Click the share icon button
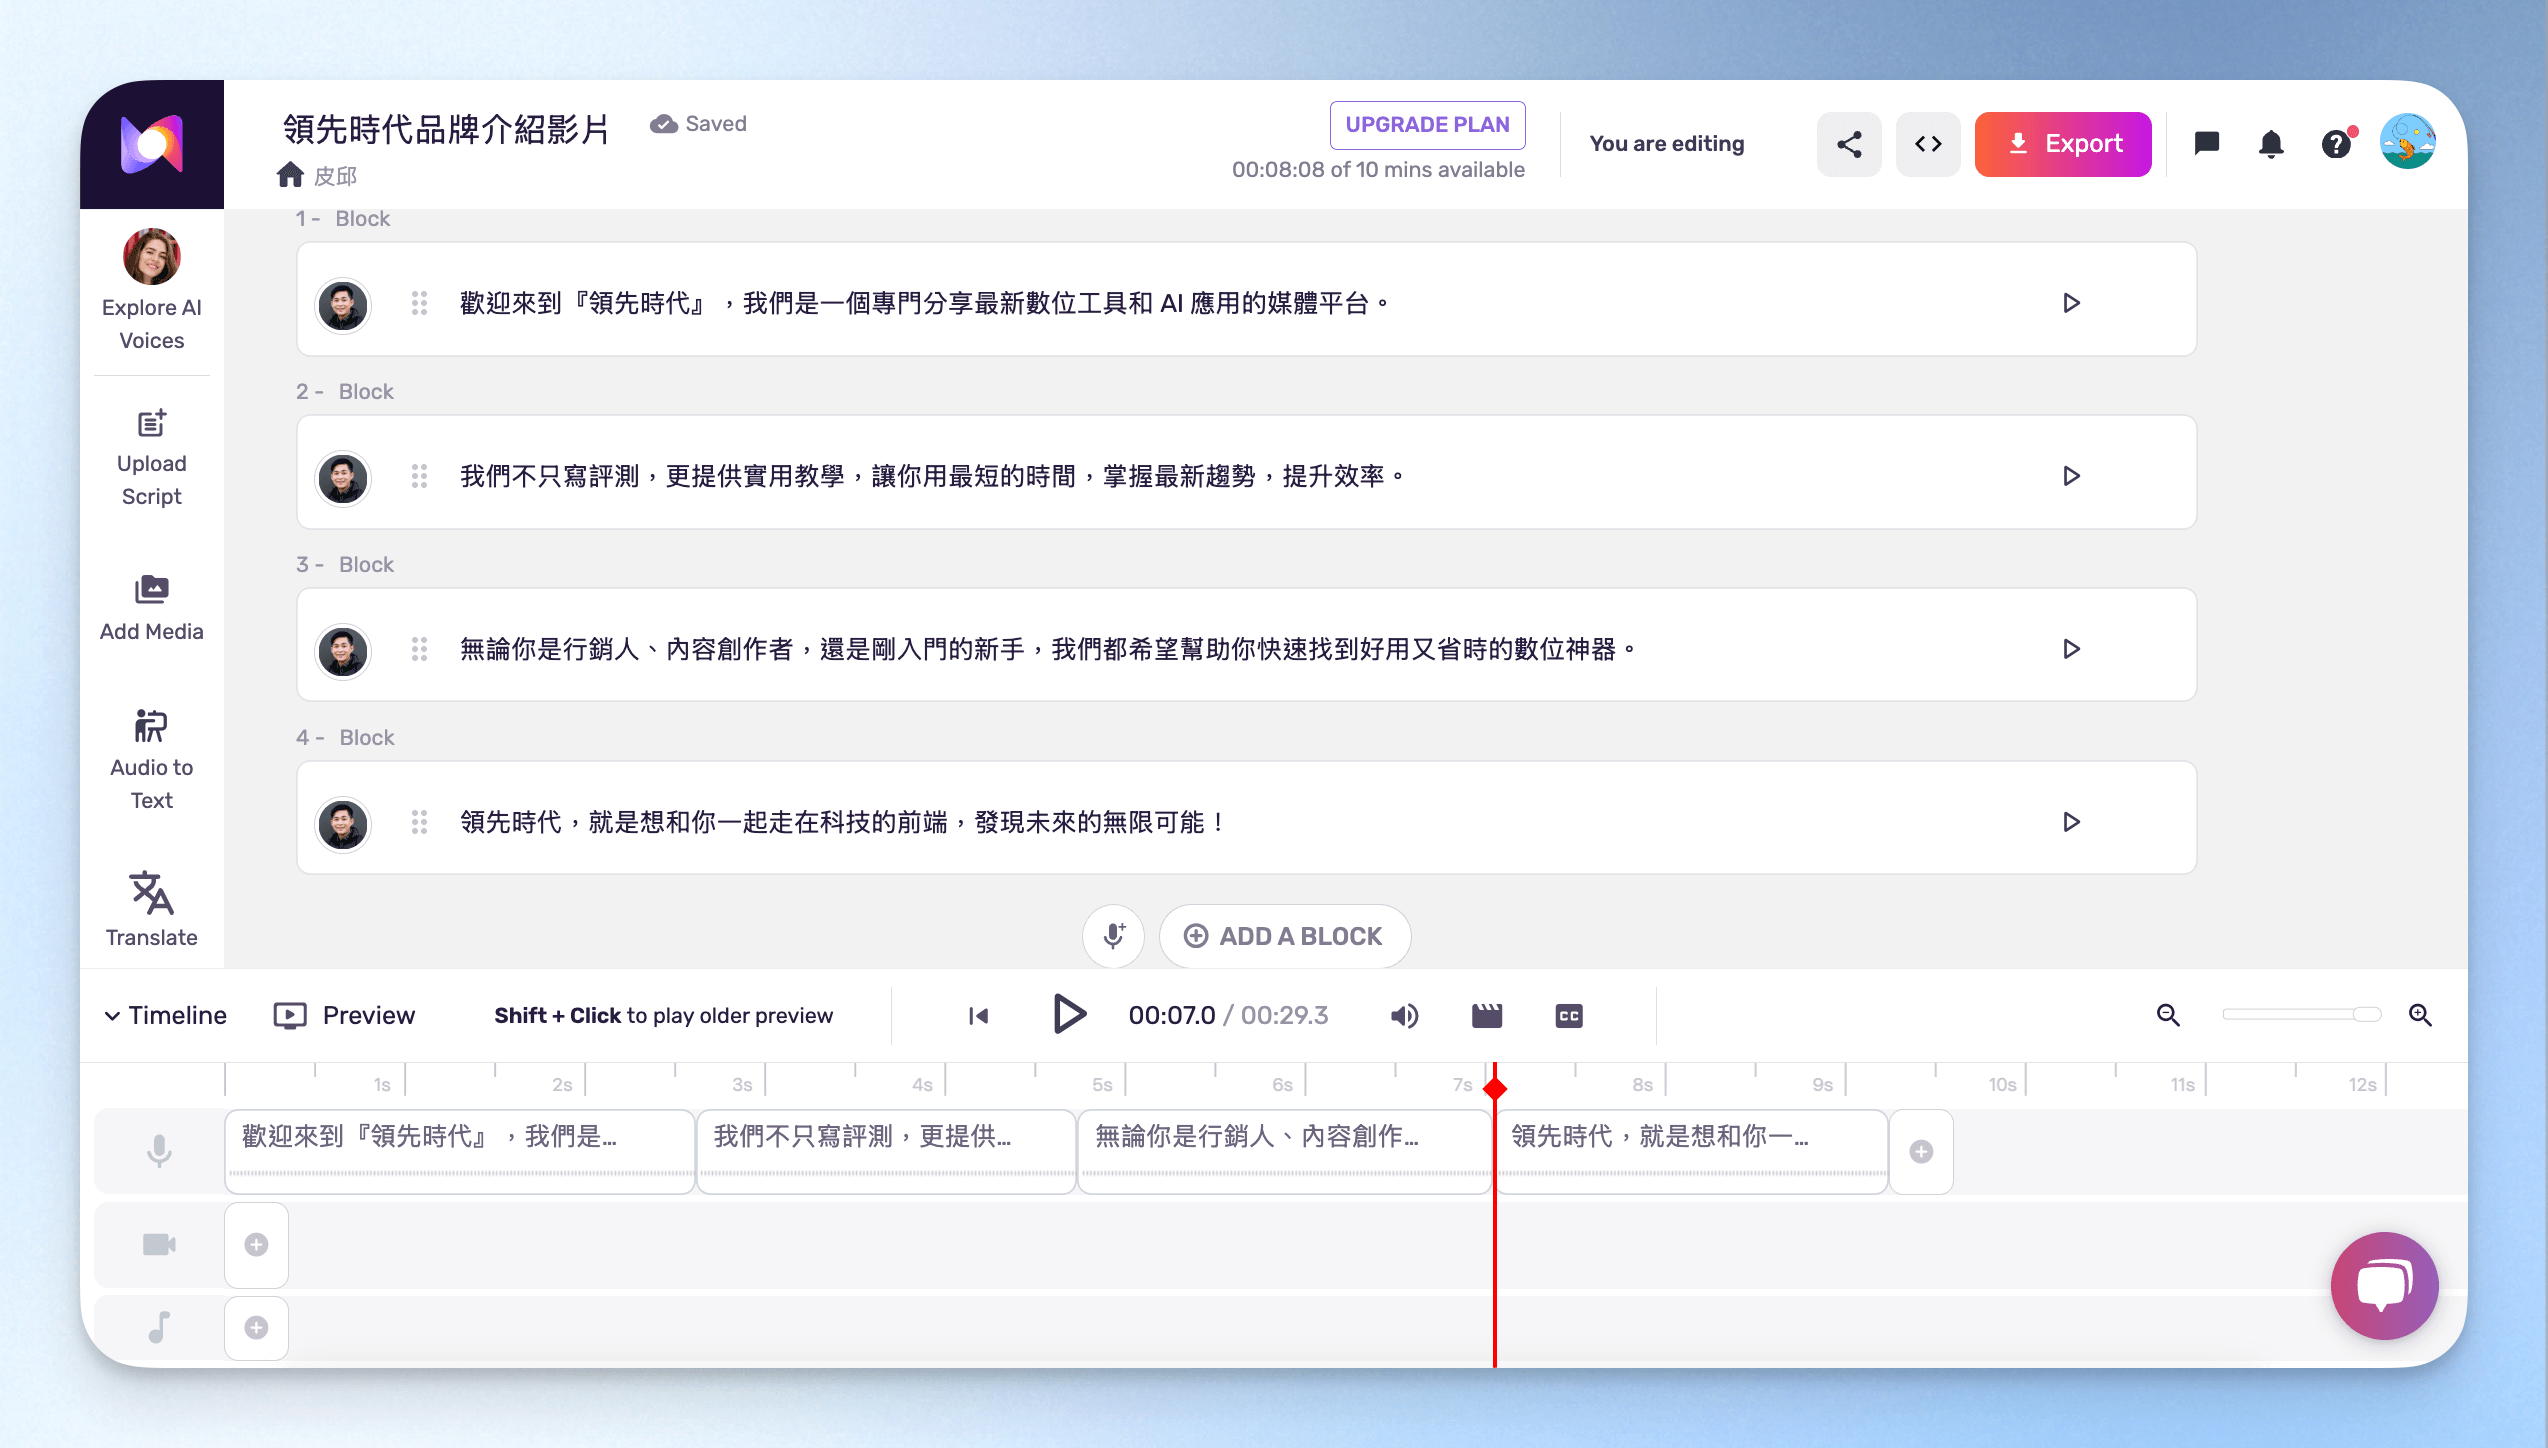 click(1849, 144)
